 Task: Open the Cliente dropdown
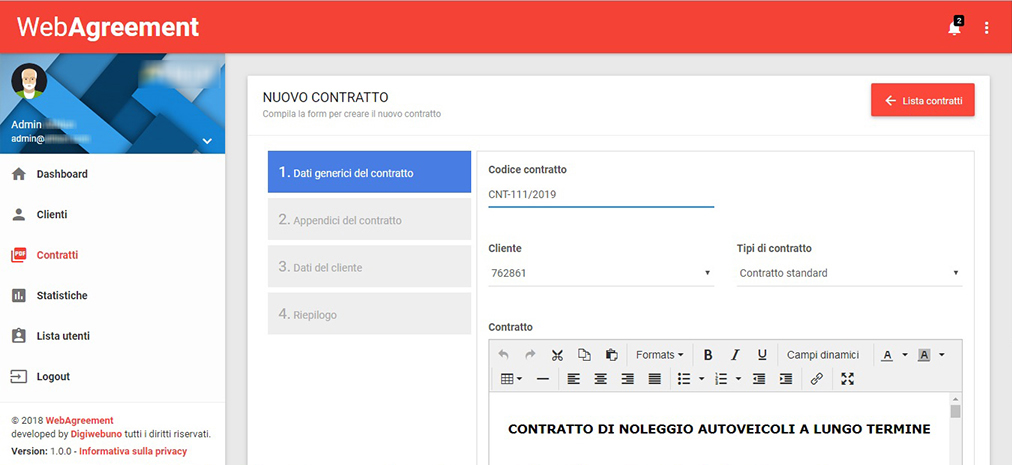click(600, 273)
